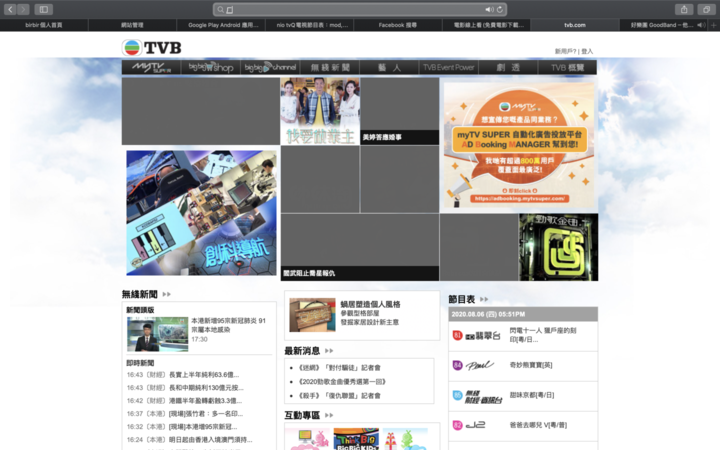720x450 pixels.
Task: Switch to the 網站管理 tab
Action: point(132,25)
